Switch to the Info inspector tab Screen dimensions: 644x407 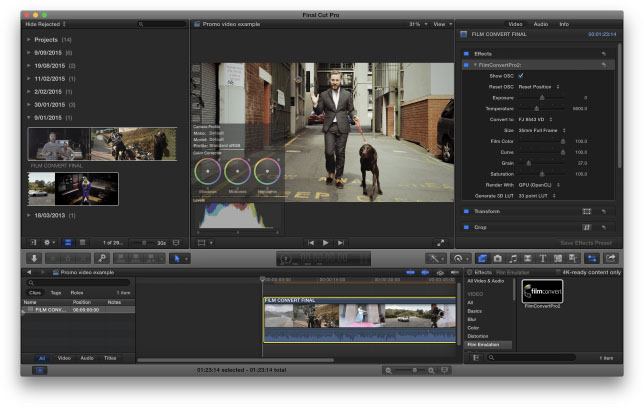tap(564, 24)
